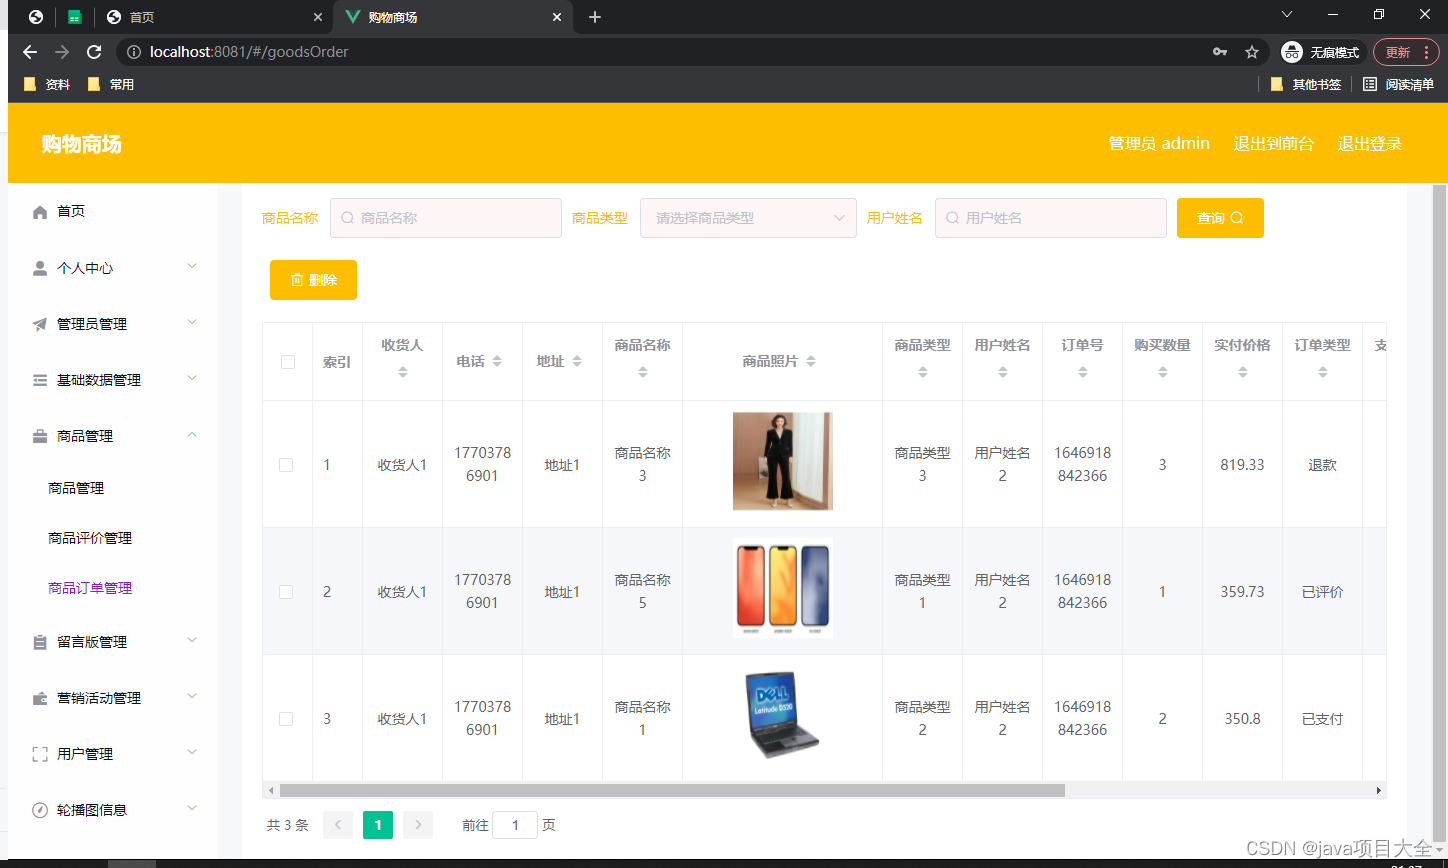Click the 查询 search button
Viewport: 1448px width, 868px height.
tap(1220, 218)
